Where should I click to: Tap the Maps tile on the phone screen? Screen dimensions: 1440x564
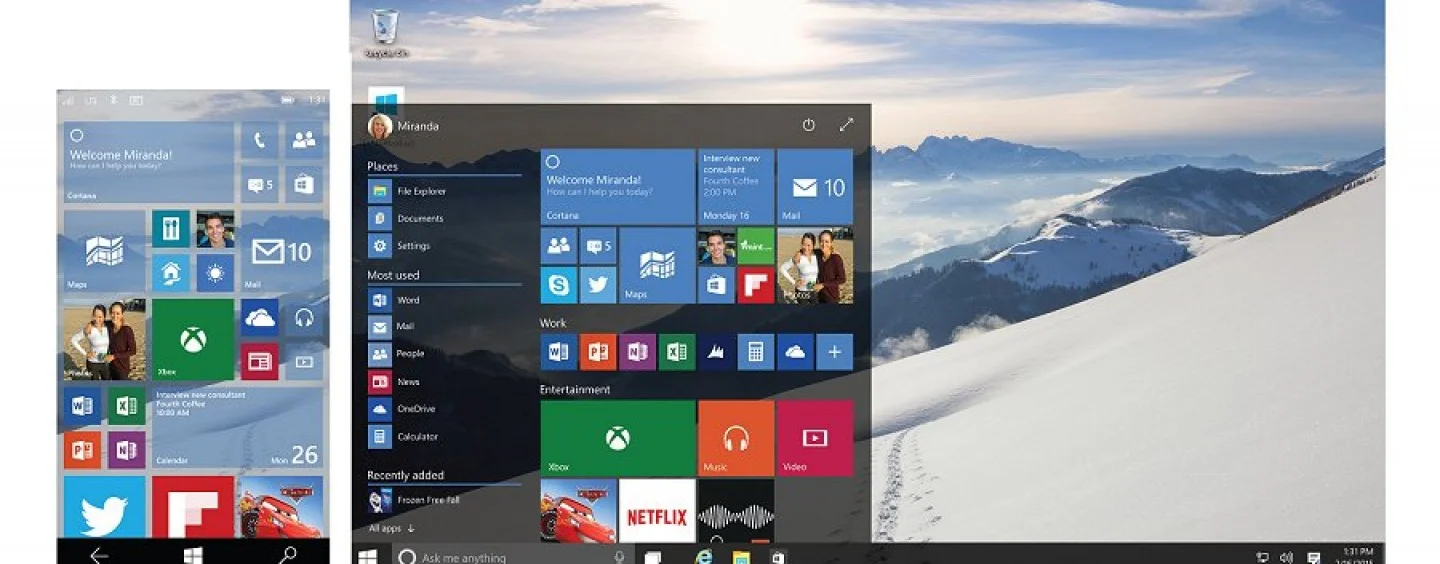point(104,251)
